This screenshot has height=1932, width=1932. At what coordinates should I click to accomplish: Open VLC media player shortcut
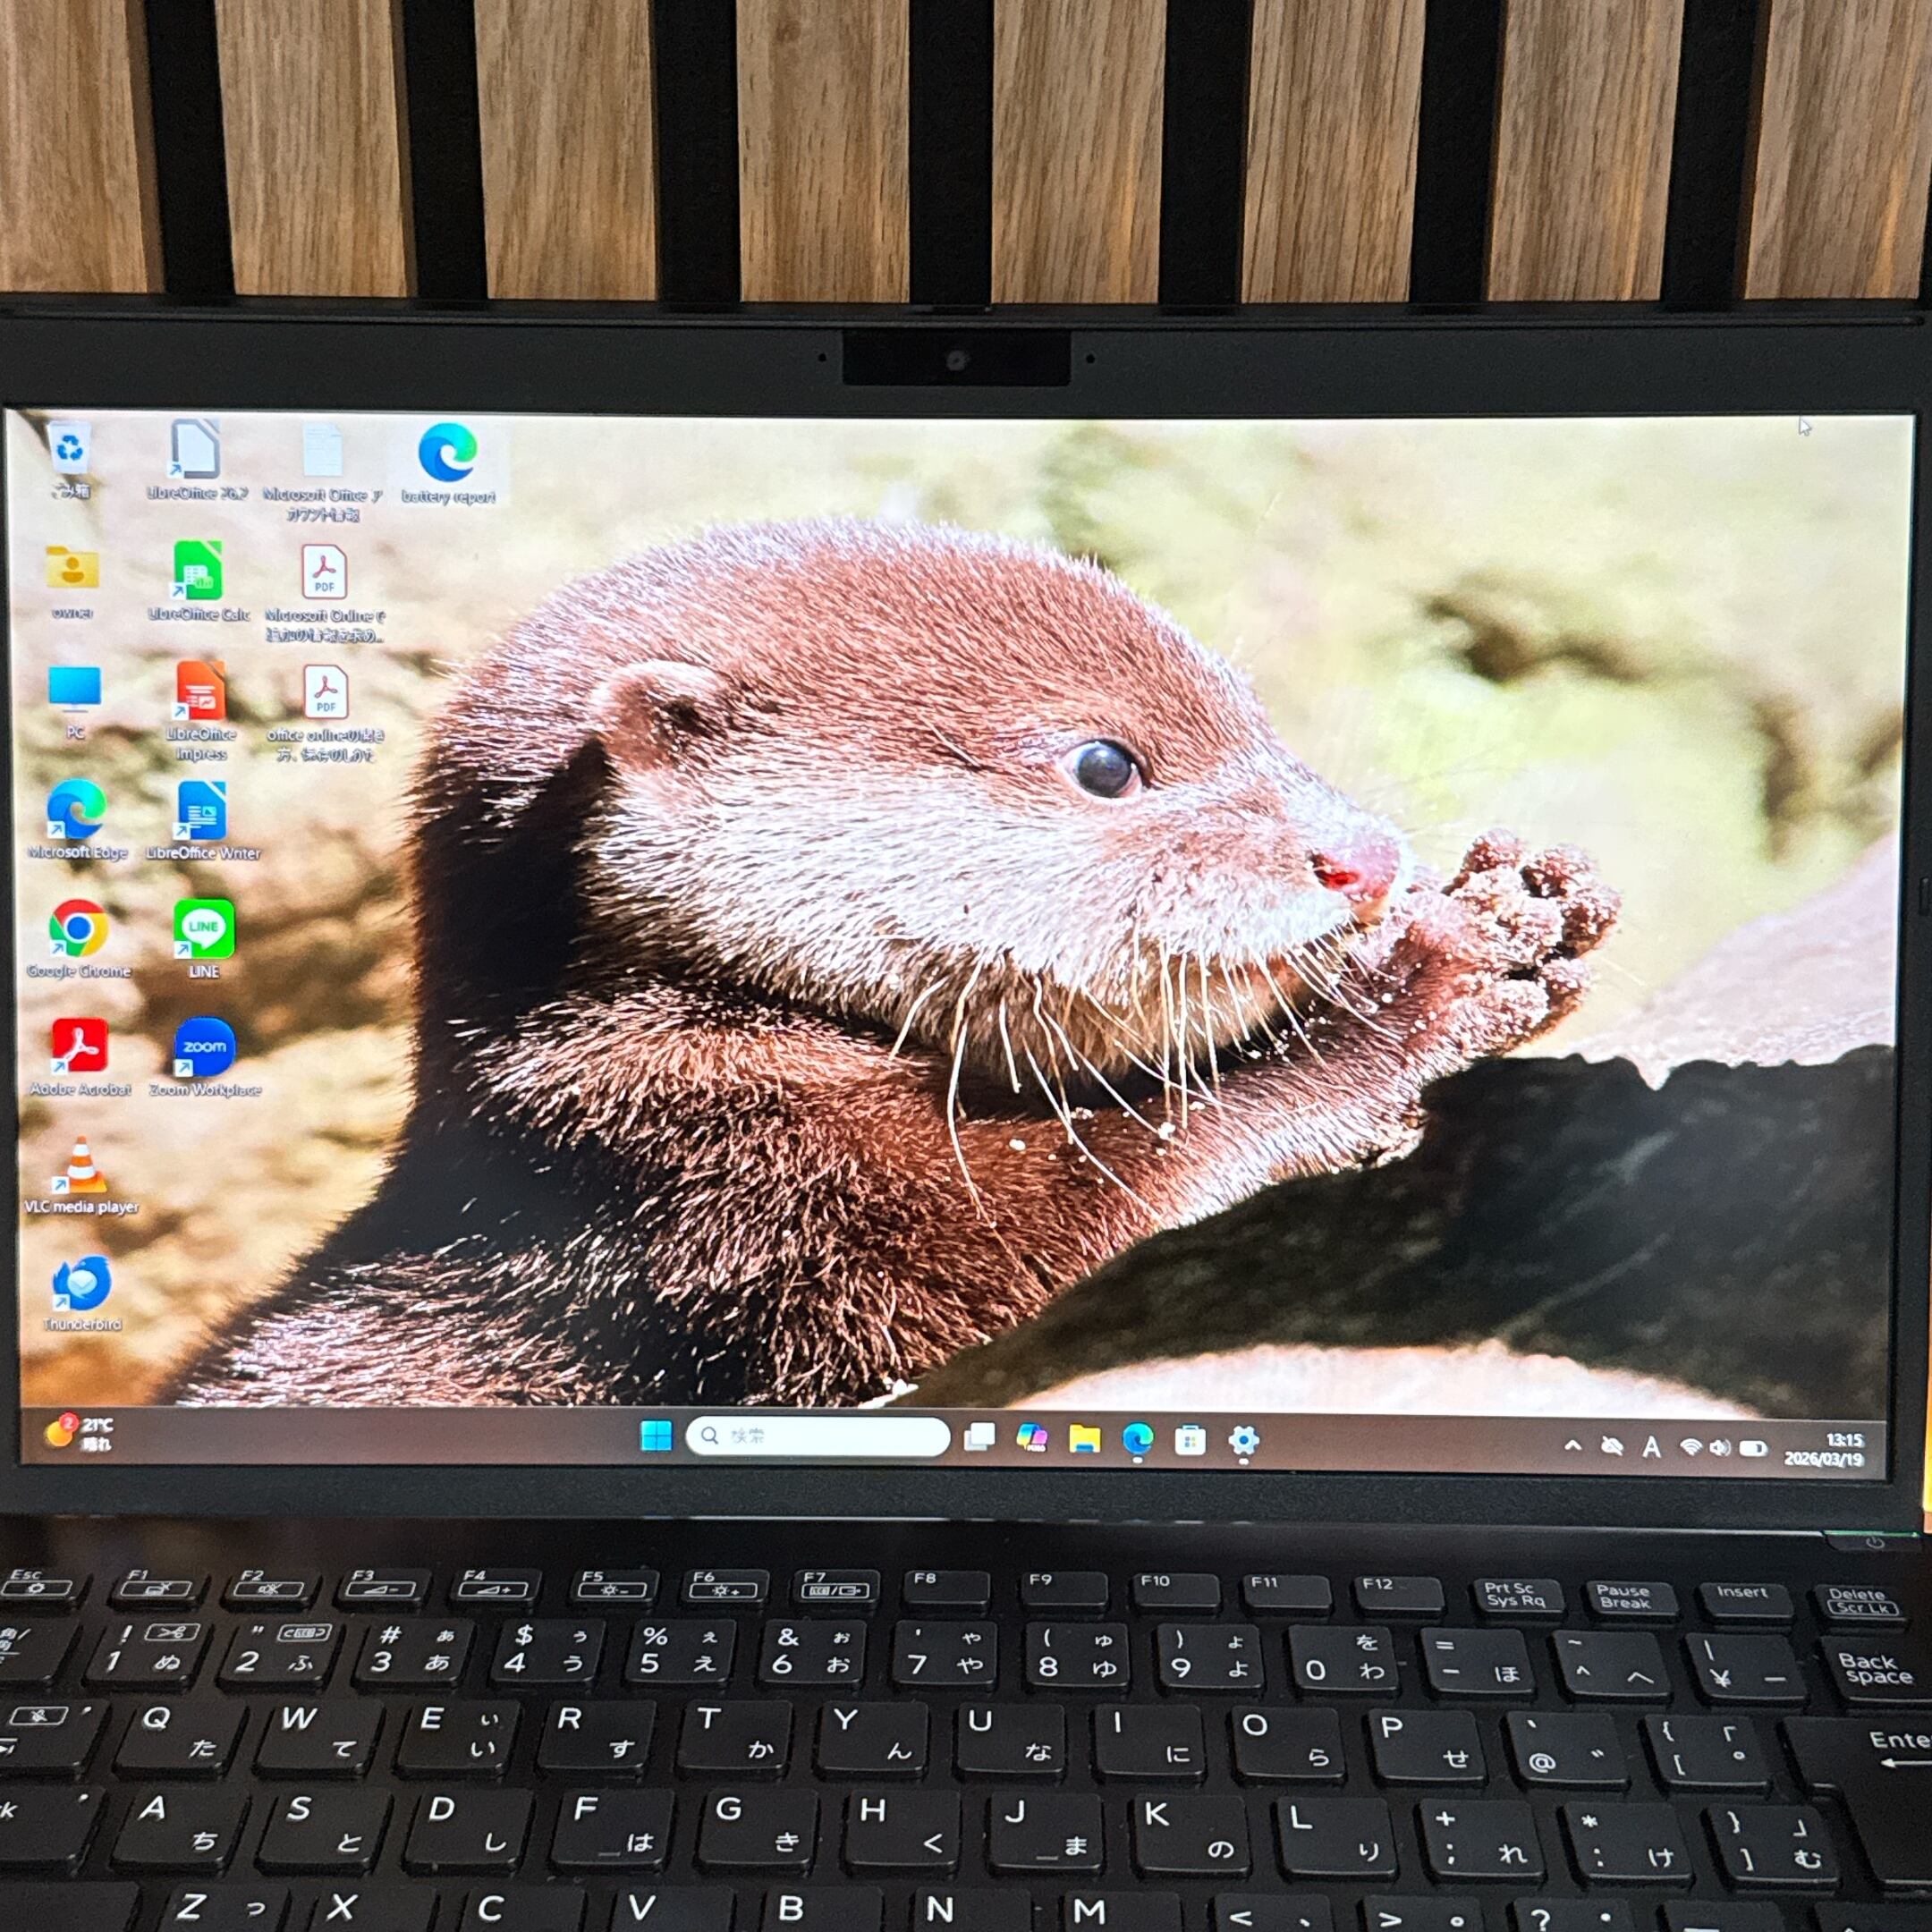point(83,1167)
